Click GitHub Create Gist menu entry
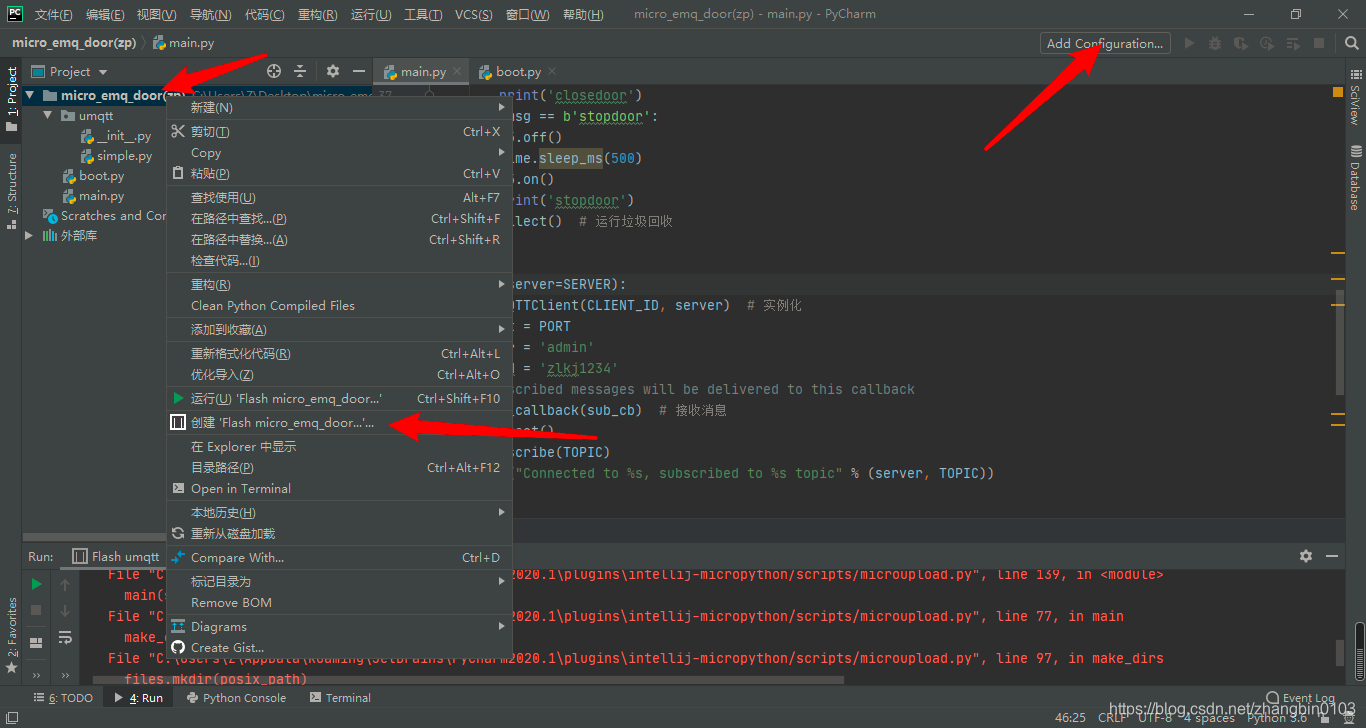 point(339,648)
